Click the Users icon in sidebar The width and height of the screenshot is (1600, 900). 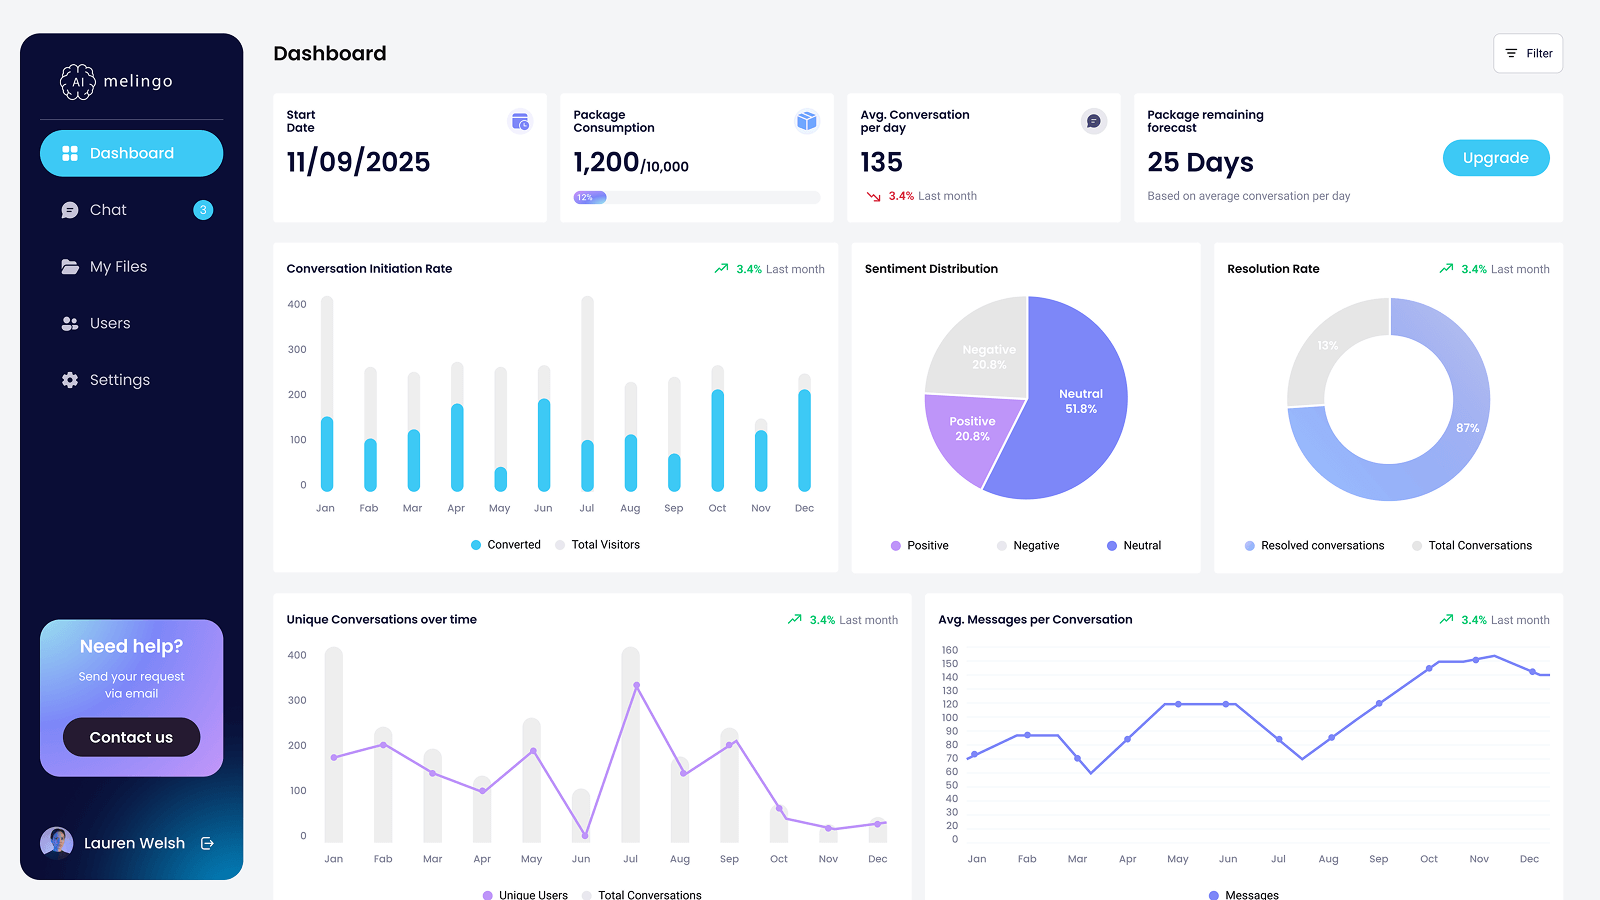pyautogui.click(x=70, y=323)
